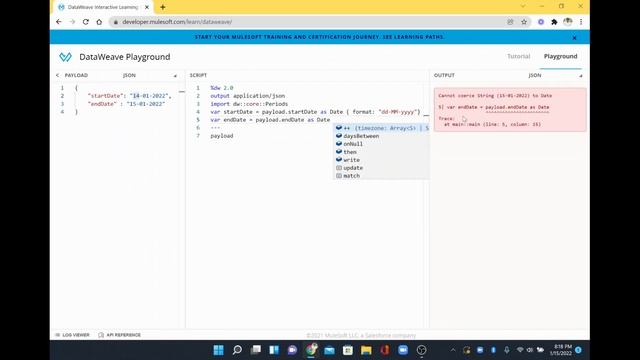Click the microphone icon in system tray

pyautogui.click(x=507, y=350)
